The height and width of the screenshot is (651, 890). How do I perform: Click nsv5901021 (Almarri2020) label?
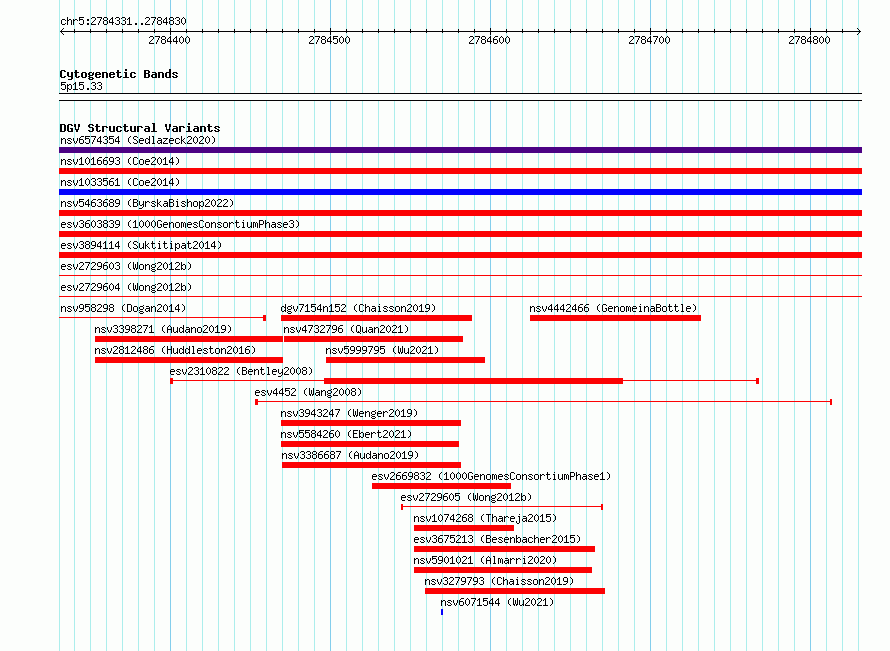485,560
